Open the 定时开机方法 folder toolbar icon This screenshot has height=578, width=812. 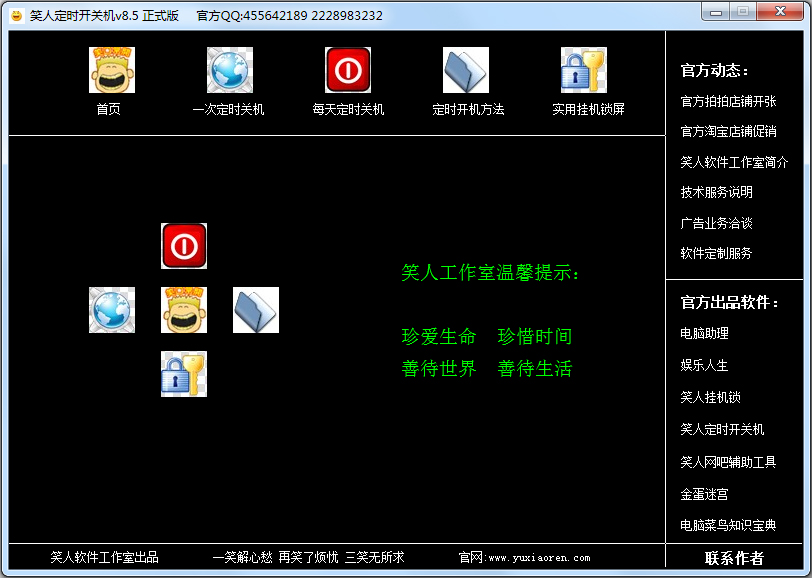(466, 70)
